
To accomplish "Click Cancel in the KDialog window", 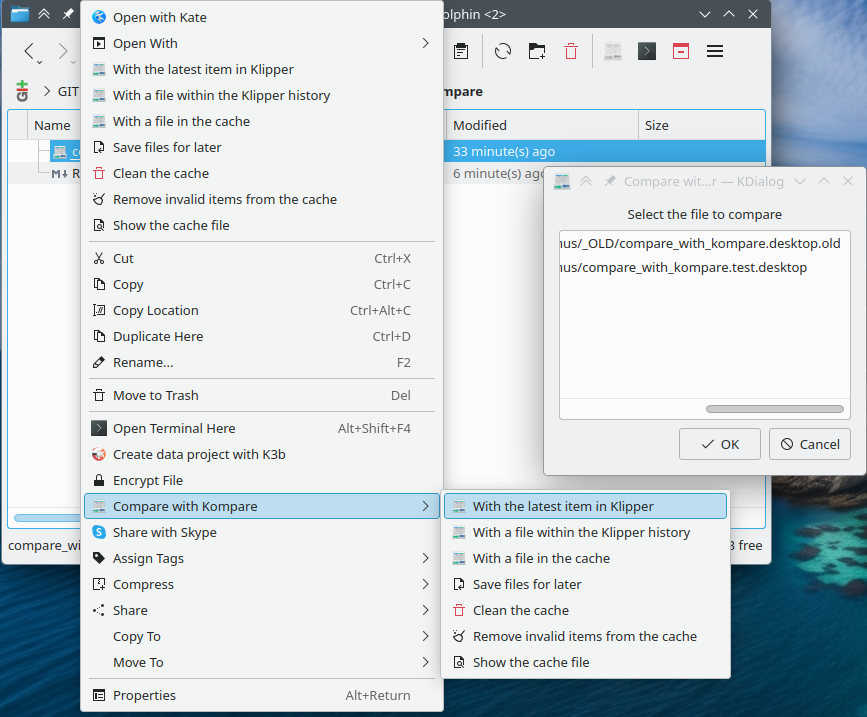I will [810, 444].
